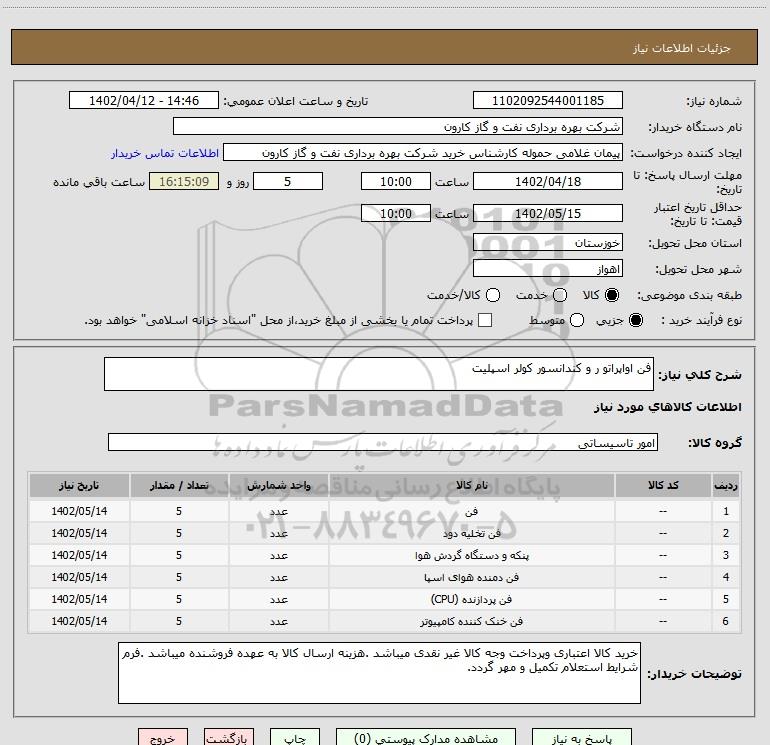Click the پاسخ به نیاز button
This screenshot has height=745, width=770.
tap(581, 738)
